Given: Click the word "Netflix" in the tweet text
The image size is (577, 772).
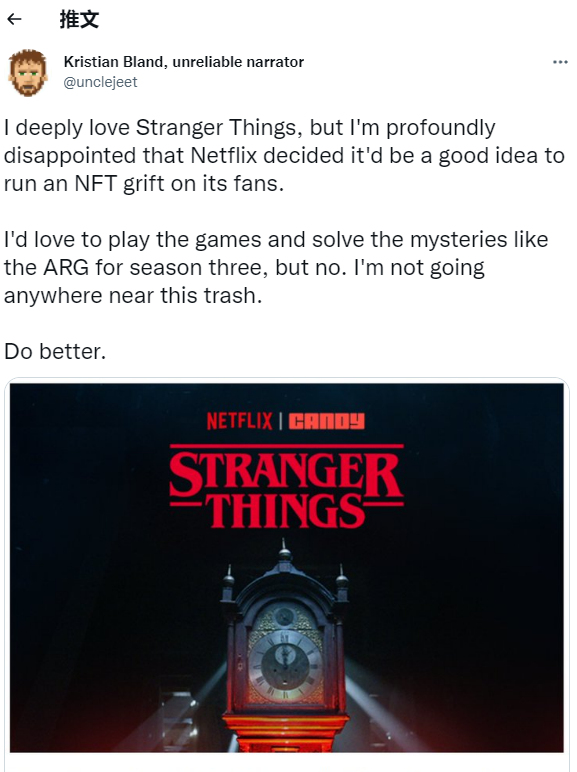Looking at the screenshot, I should (224, 156).
